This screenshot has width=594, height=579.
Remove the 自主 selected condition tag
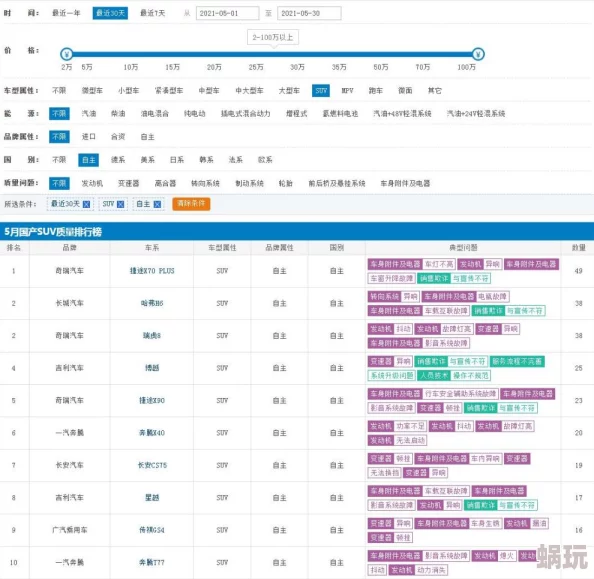(157, 205)
